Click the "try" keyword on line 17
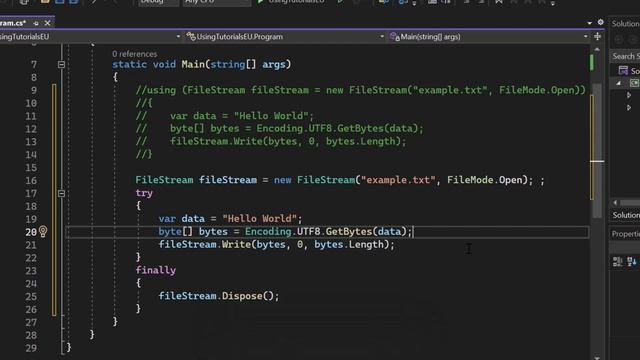The image size is (640, 360). tap(144, 193)
